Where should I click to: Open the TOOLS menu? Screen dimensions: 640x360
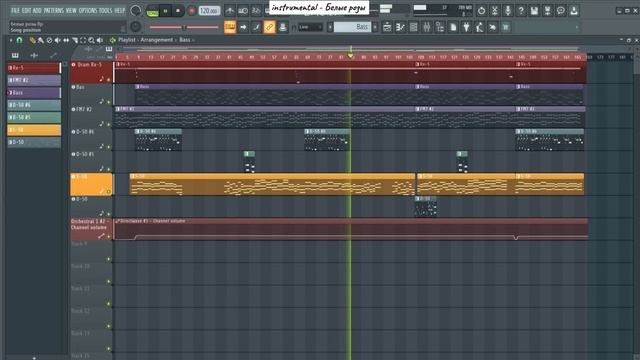105,10
